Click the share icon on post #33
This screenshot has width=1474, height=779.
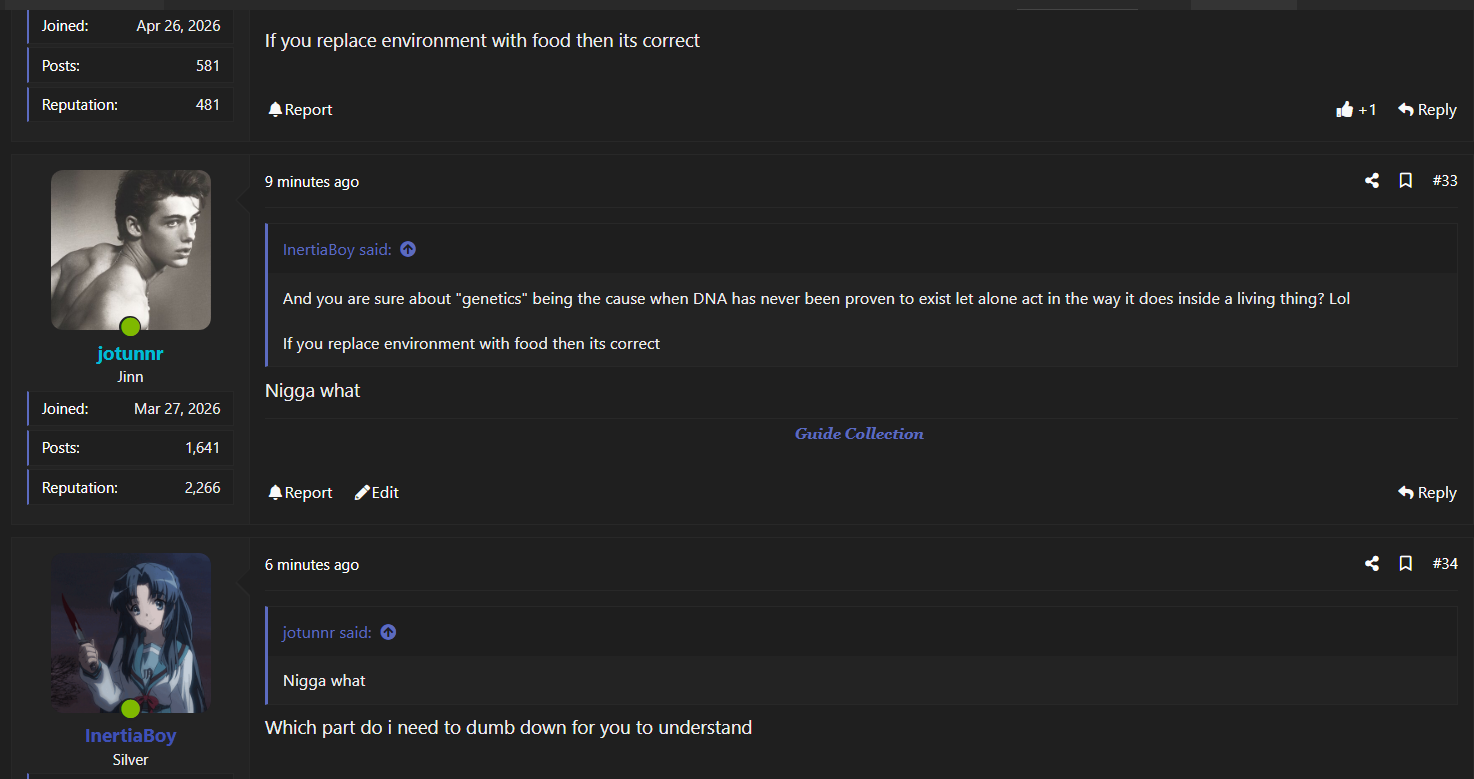[x=1372, y=181]
